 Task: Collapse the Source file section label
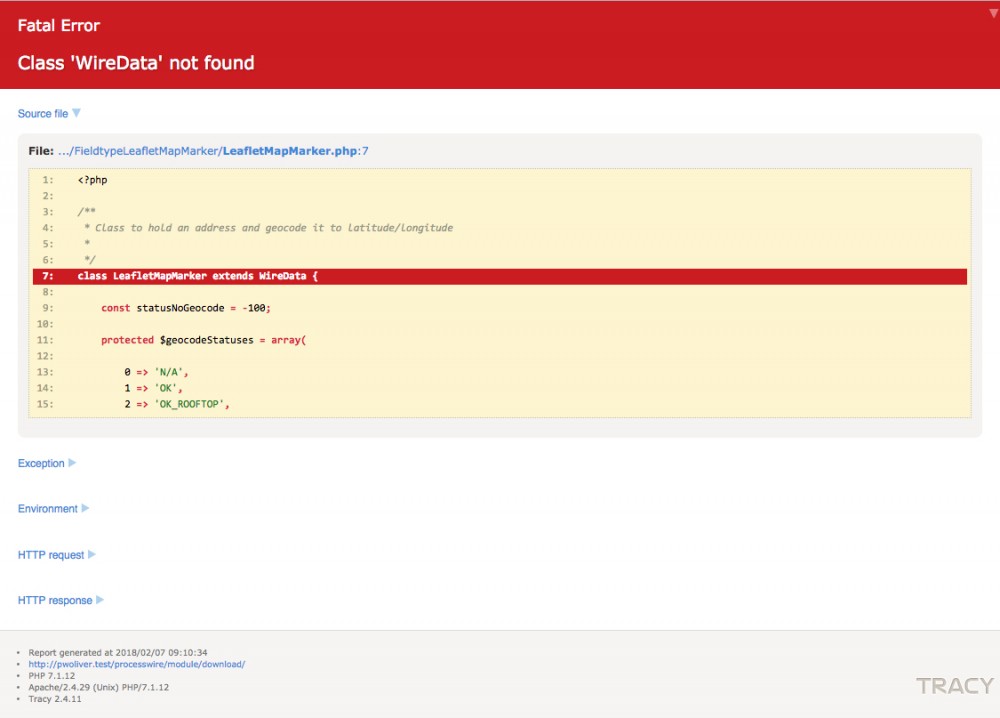[x=43, y=114]
